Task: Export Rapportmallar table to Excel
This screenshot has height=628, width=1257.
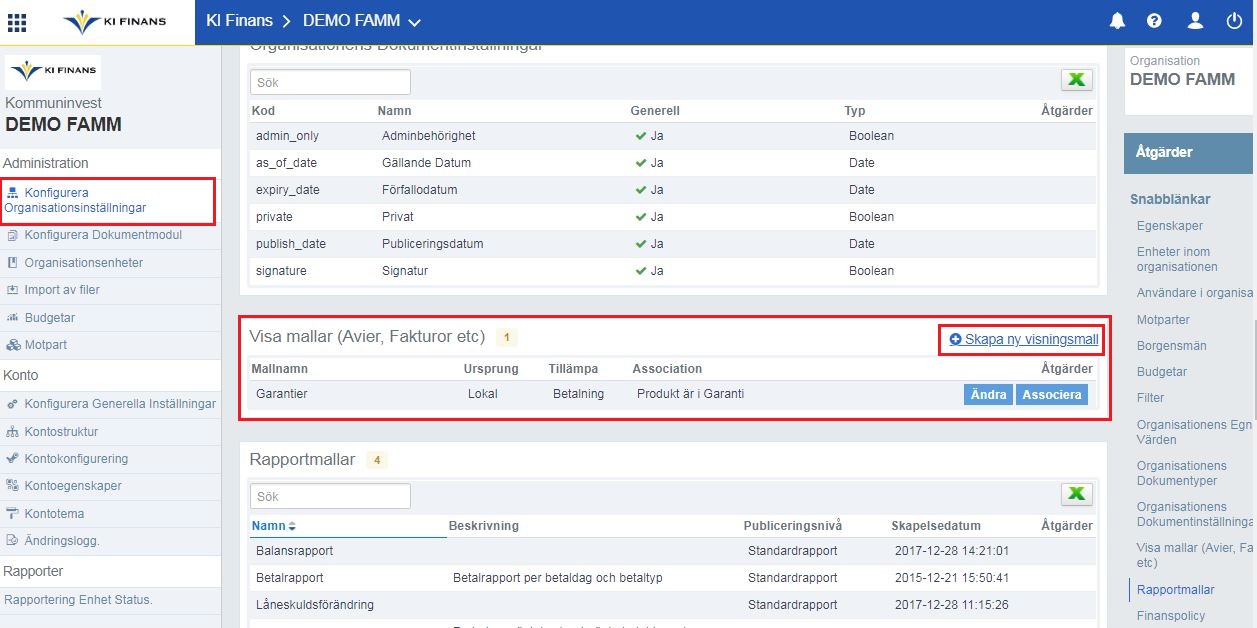Action: [x=1077, y=494]
